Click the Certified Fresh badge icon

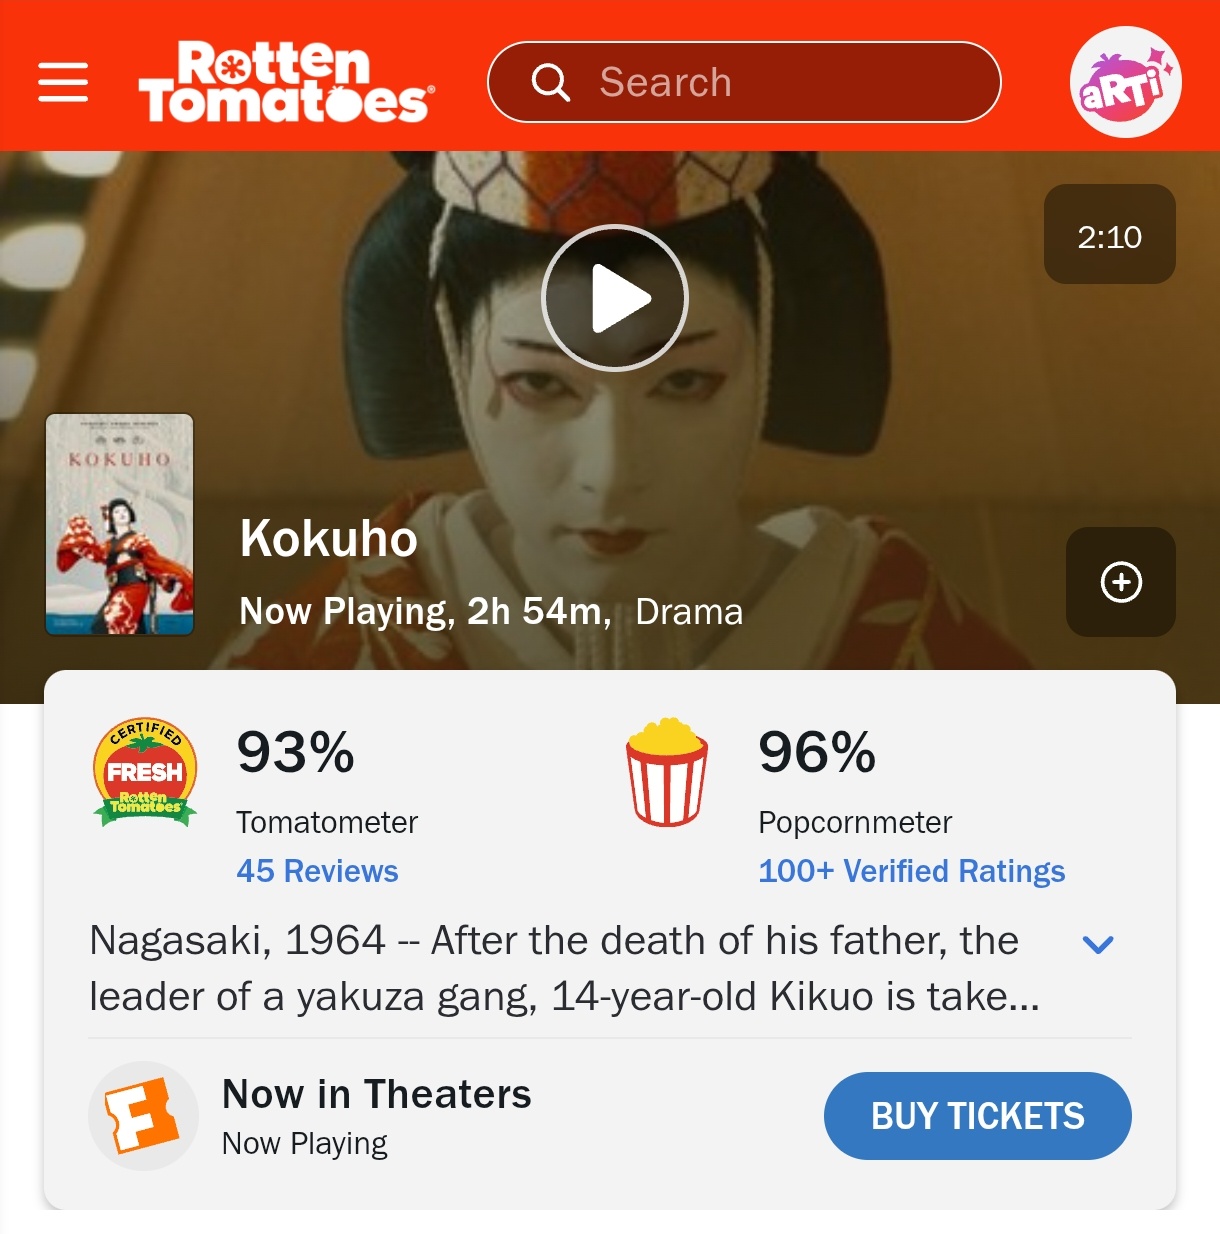[145, 772]
